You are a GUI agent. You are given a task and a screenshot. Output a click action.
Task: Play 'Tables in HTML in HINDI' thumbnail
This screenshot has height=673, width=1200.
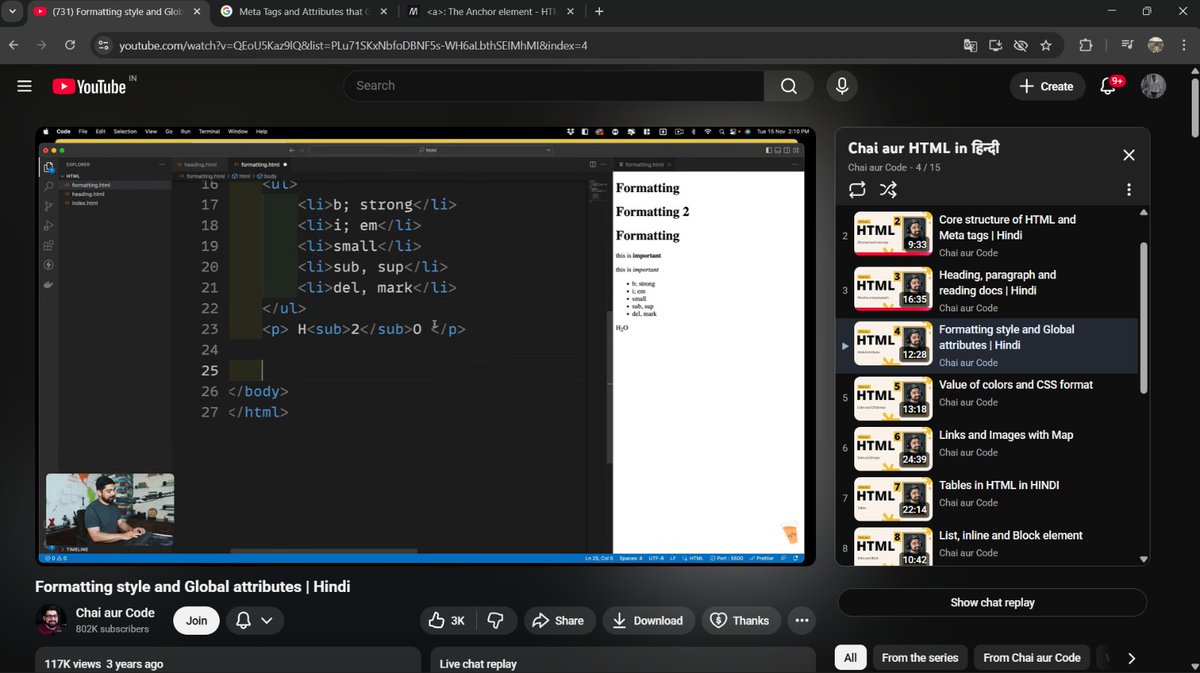tap(892, 498)
